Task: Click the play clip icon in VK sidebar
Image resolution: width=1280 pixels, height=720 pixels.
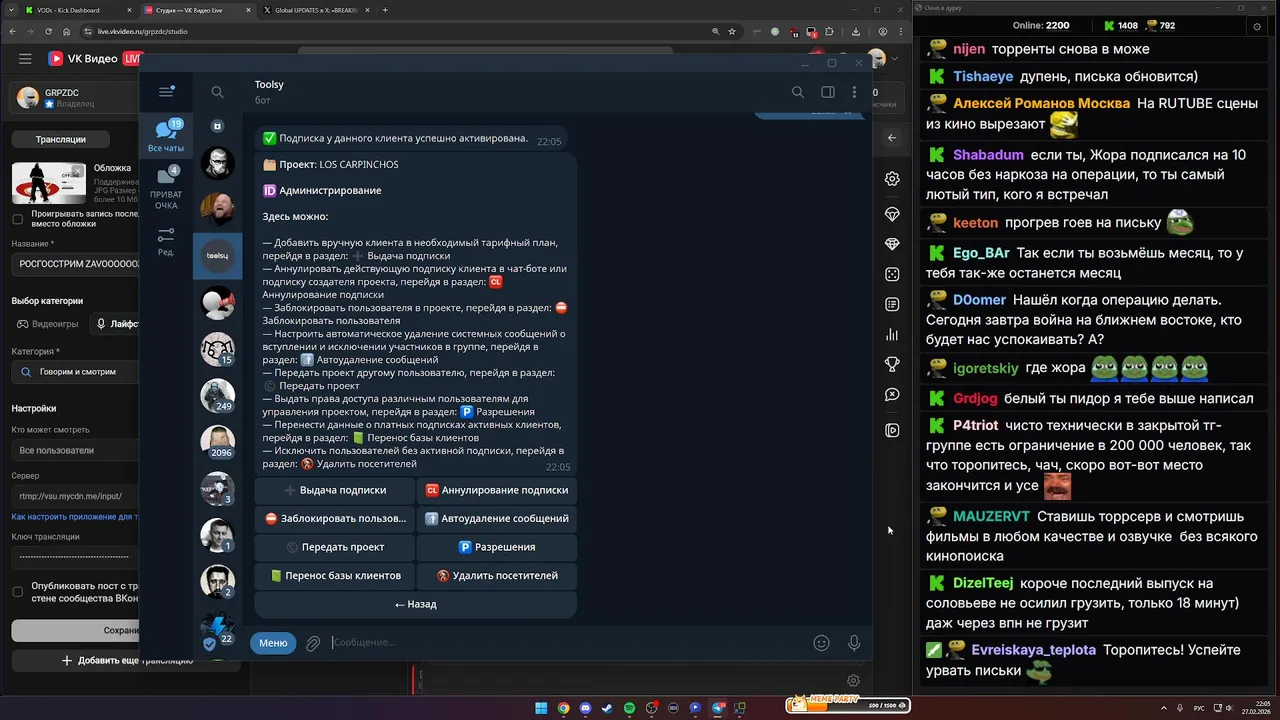Action: point(892,430)
